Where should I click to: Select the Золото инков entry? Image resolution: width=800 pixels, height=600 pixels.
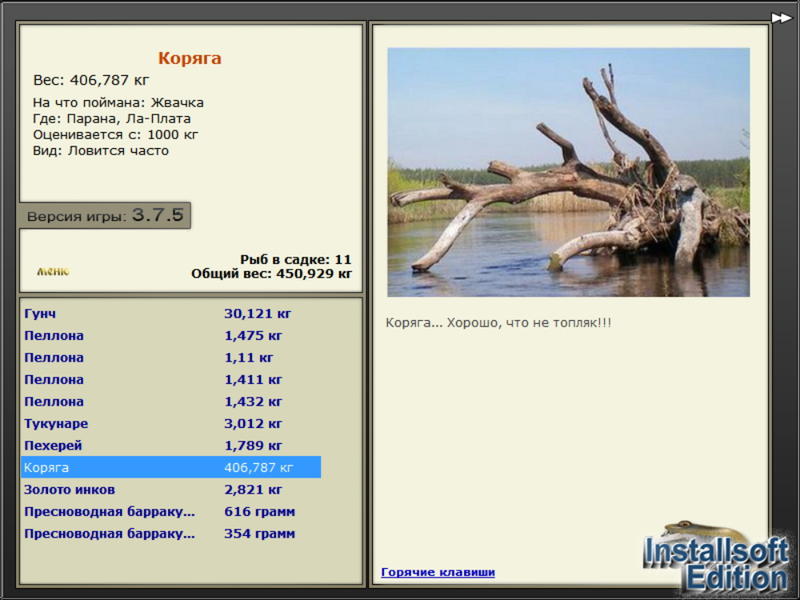[x=171, y=489]
